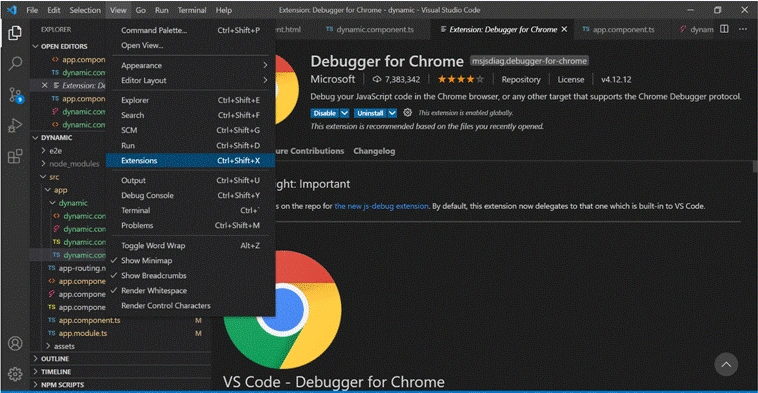This screenshot has width=758, height=393.
Task: Open the File menu
Action: pyautogui.click(x=32, y=10)
